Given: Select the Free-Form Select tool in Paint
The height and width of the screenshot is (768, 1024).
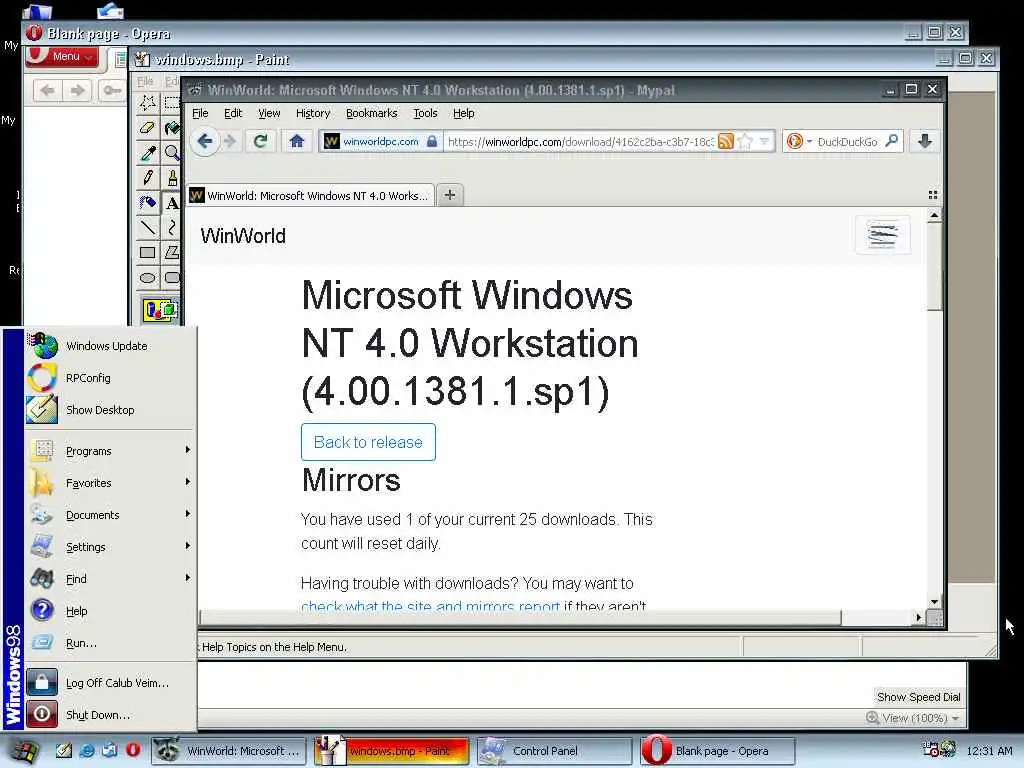Looking at the screenshot, I should 148,103.
